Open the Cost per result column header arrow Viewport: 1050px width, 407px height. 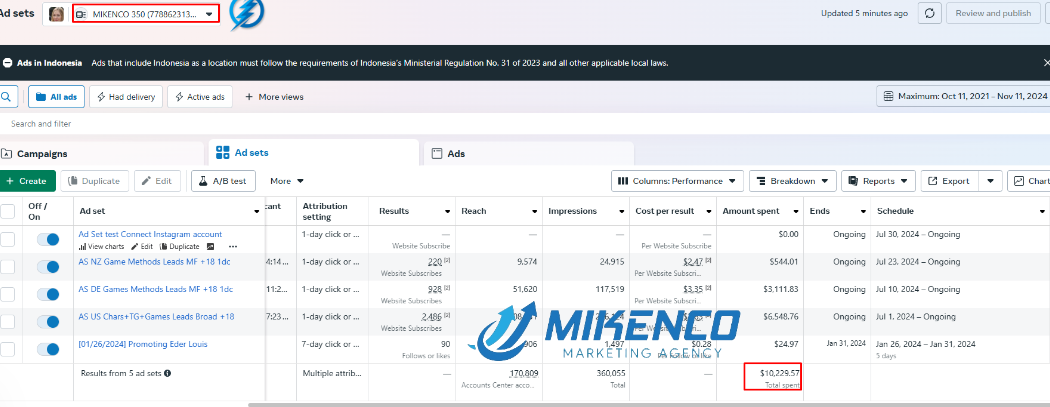click(x=708, y=212)
